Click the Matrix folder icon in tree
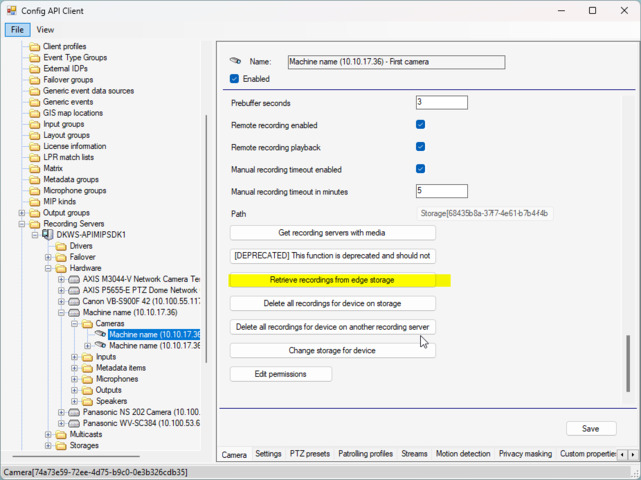The image size is (641, 480). pos(35,169)
